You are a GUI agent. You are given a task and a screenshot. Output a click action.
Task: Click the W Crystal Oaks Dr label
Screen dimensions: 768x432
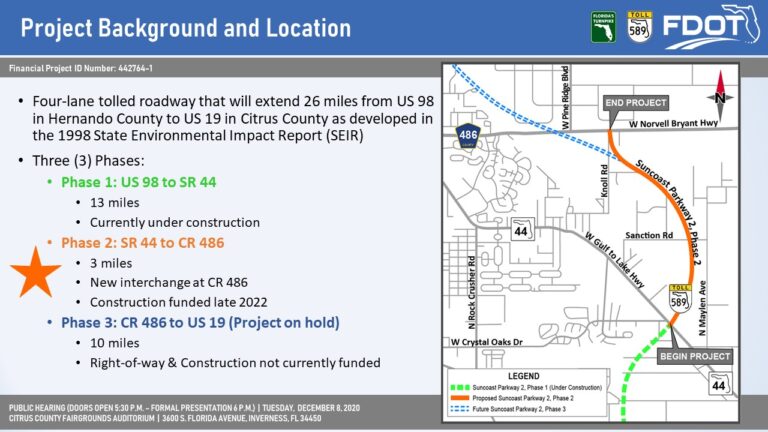point(486,342)
